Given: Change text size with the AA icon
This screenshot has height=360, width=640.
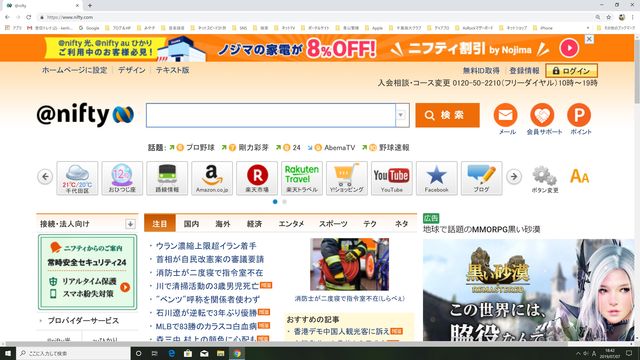Looking at the screenshot, I should 579,176.
